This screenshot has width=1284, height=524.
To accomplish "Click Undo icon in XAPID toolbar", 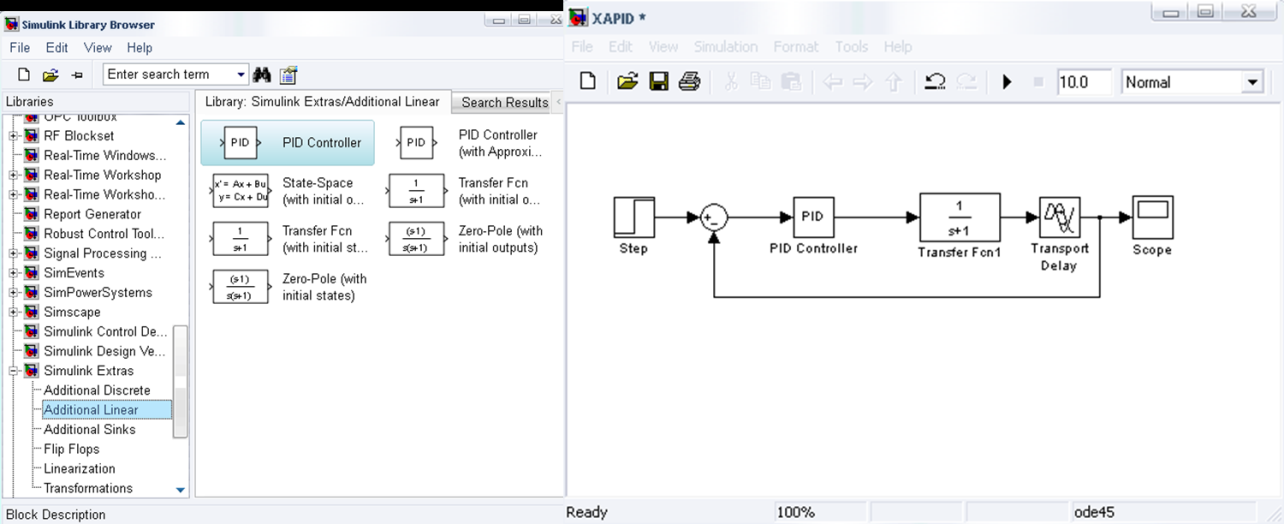I will tap(935, 82).
